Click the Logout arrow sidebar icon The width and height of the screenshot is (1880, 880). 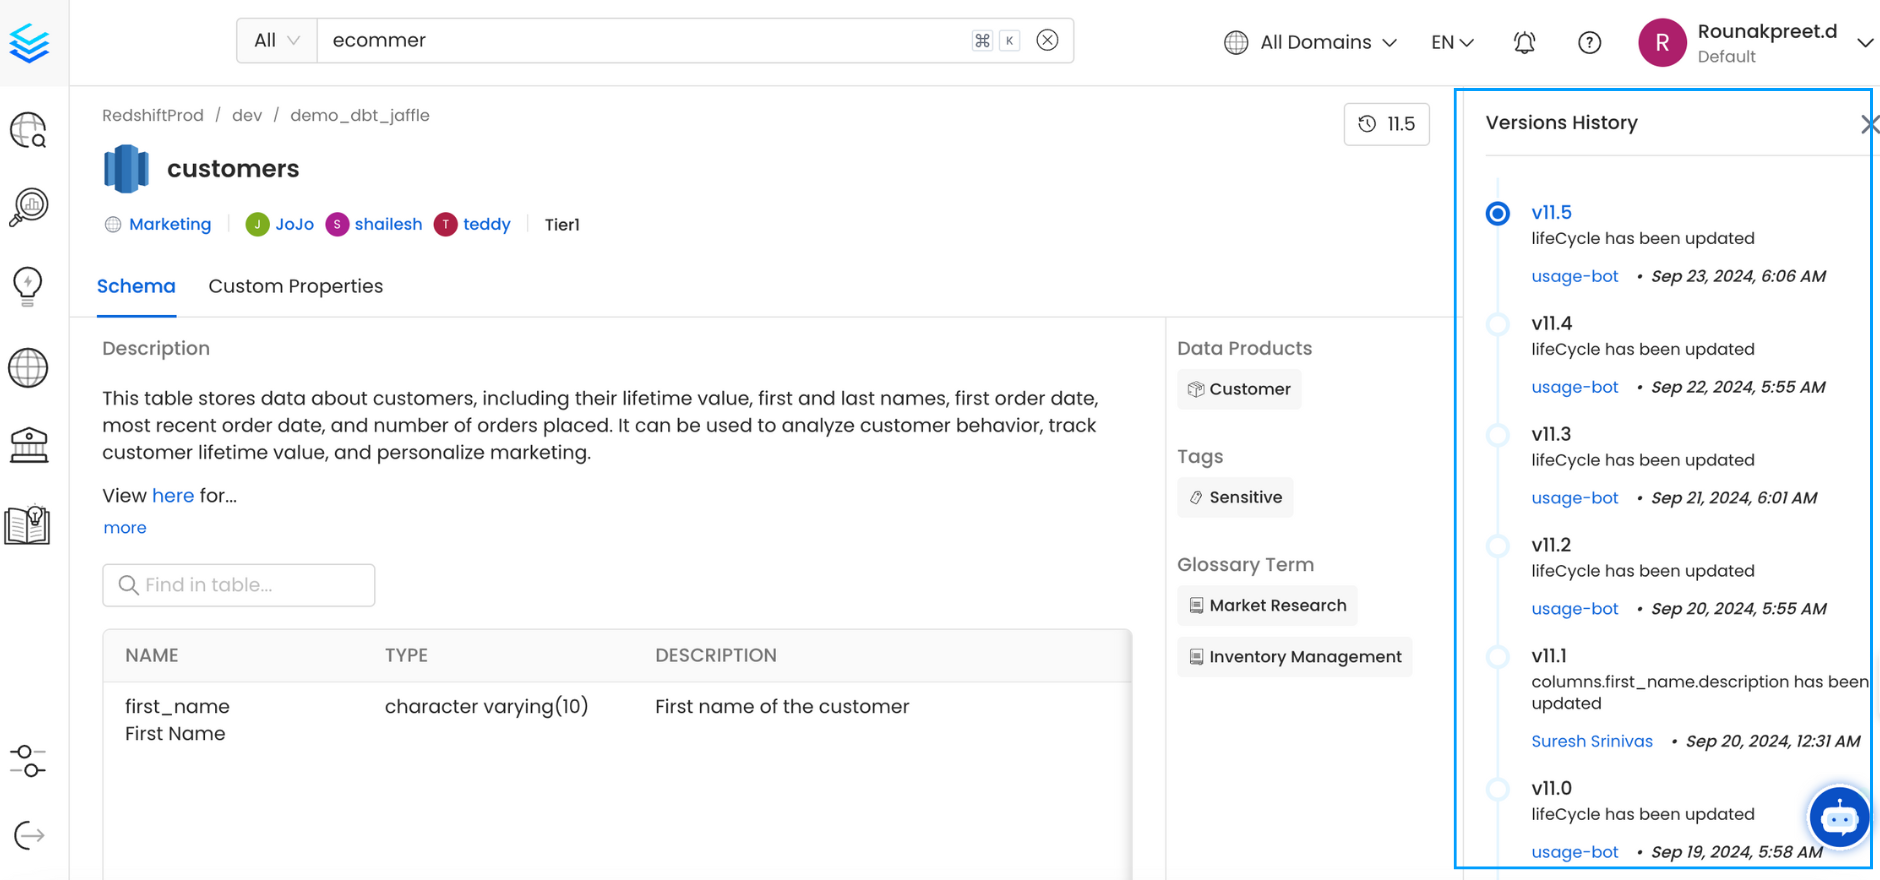click(29, 835)
